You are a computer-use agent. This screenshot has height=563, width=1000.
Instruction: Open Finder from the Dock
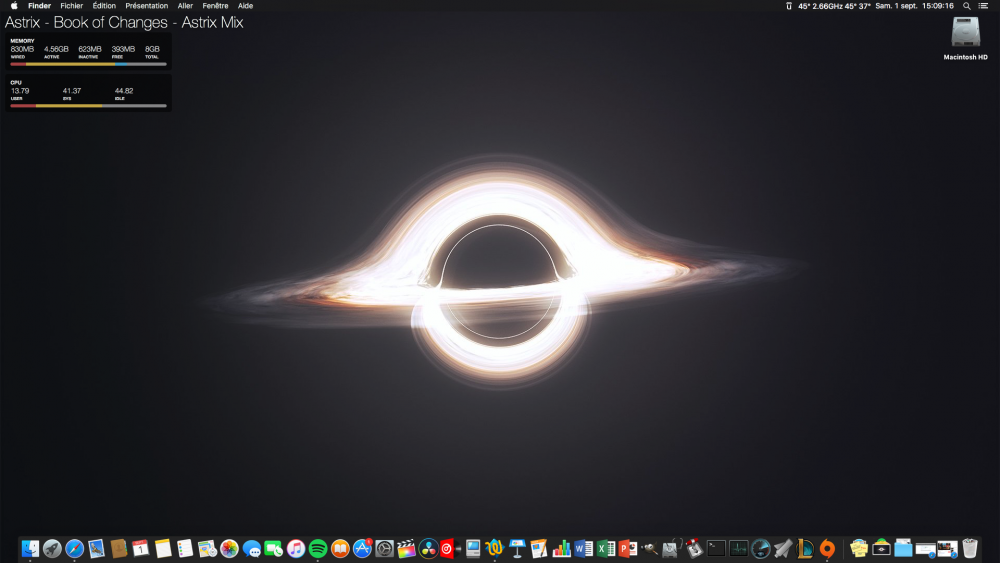coord(30,548)
